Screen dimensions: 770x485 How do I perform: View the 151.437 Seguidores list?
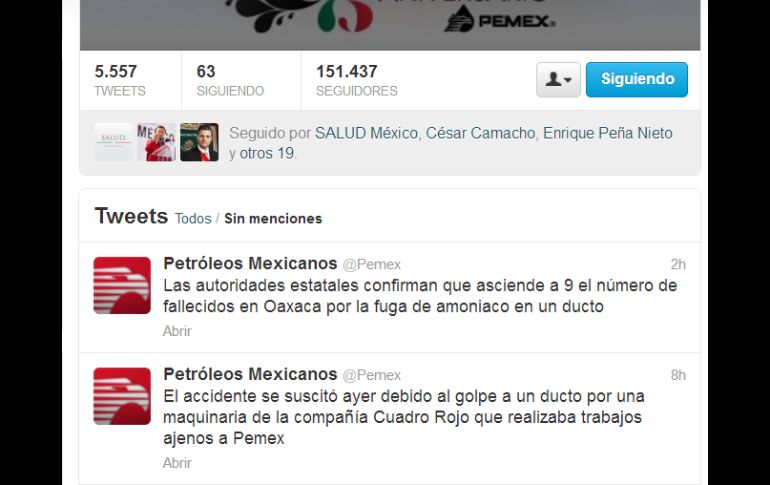click(357, 81)
